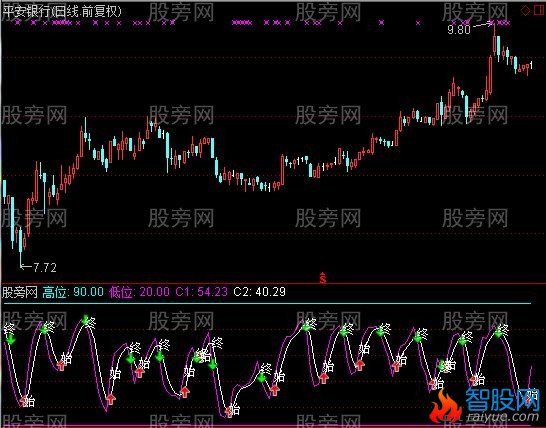Select the chart title 平安银行(日线.前复权)

click(x=62, y=12)
